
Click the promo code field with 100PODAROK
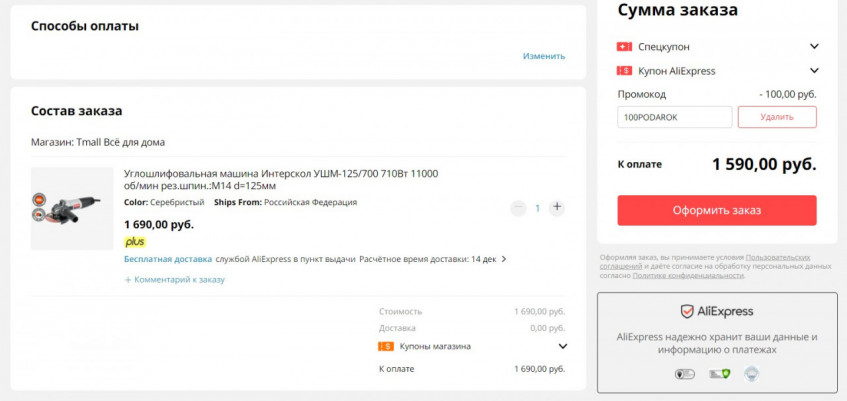674,117
